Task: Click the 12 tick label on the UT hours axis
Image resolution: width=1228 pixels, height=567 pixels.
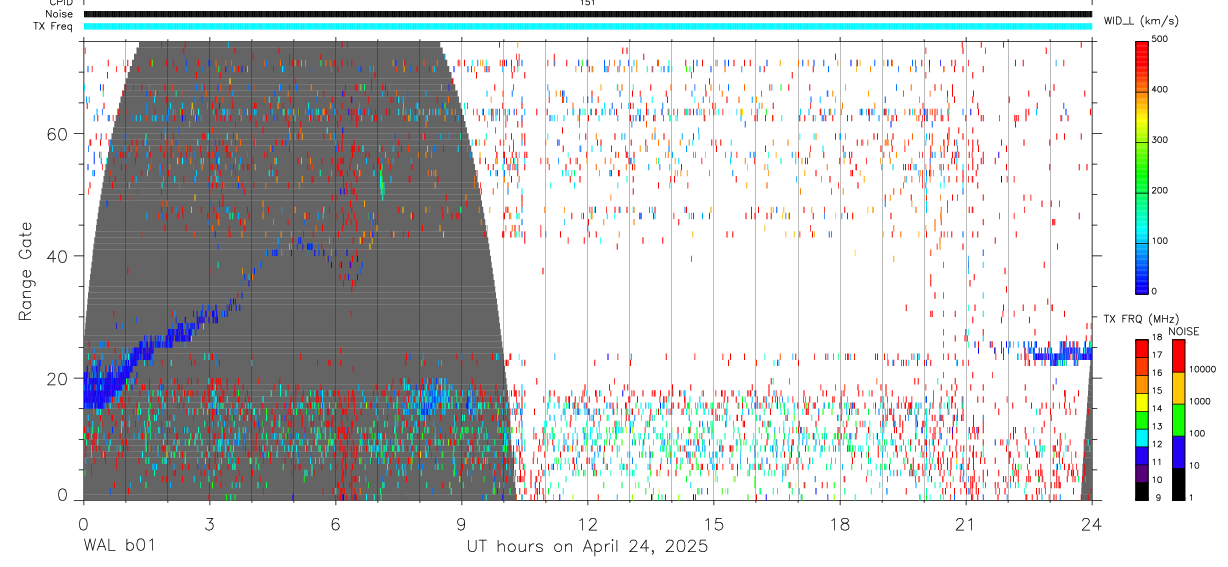Action: (x=587, y=523)
